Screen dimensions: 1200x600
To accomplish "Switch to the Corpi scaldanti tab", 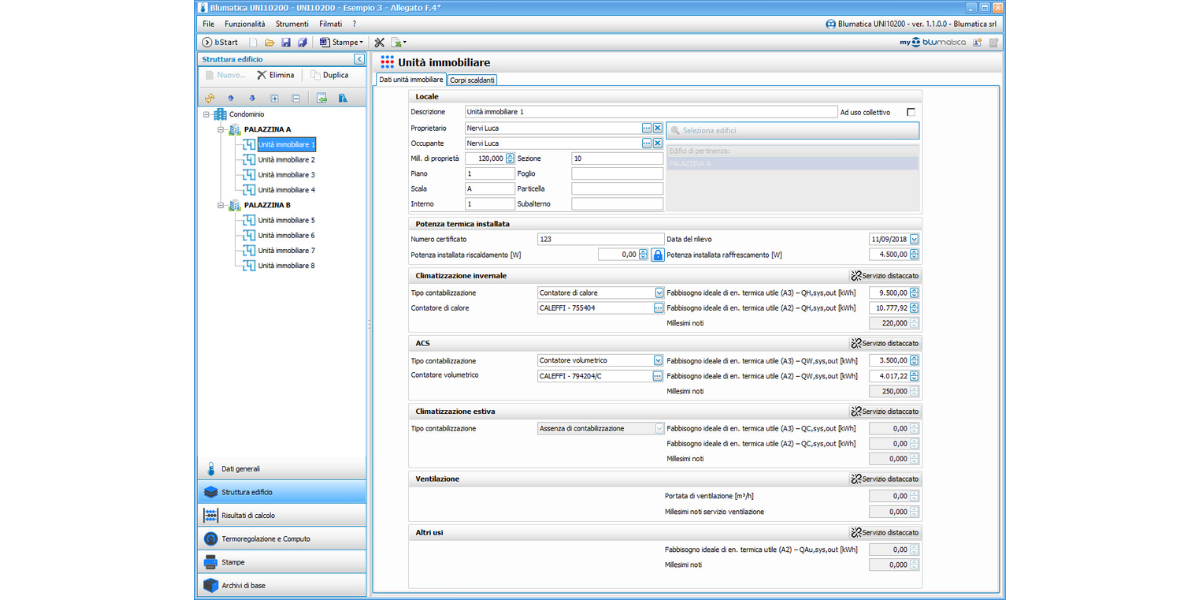I will tap(472, 80).
